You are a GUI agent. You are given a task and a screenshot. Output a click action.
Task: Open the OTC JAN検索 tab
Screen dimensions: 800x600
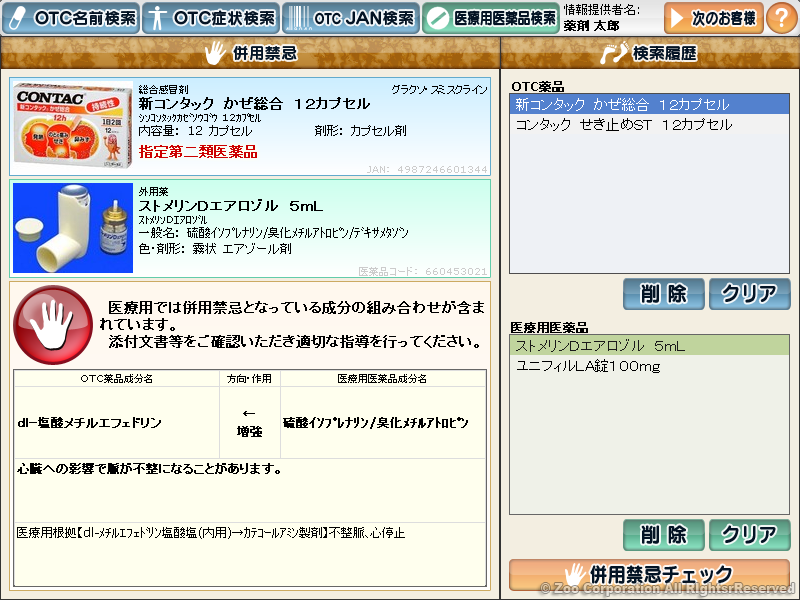[x=351, y=18]
